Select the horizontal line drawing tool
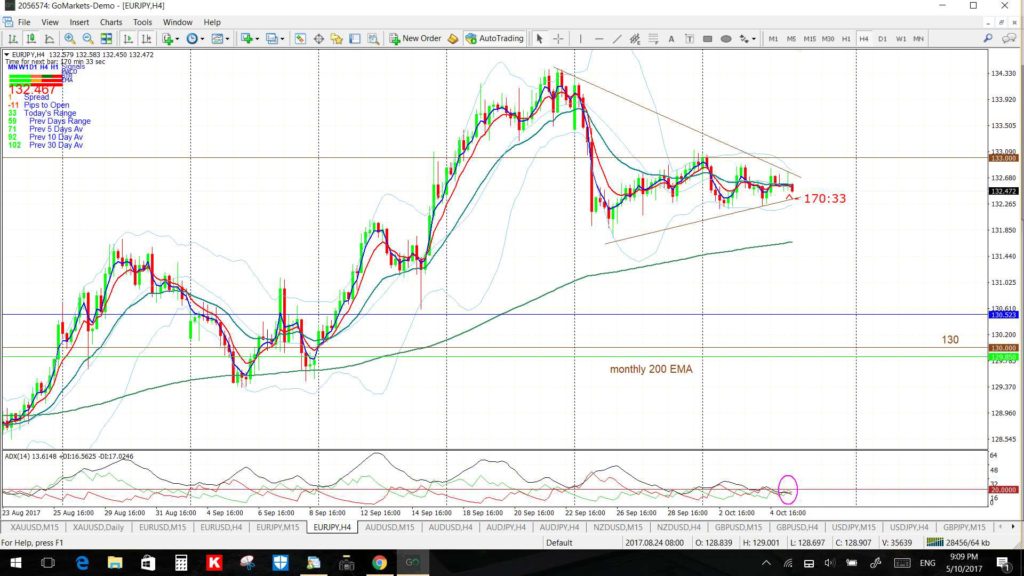The width and height of the screenshot is (1024, 576). 598,39
